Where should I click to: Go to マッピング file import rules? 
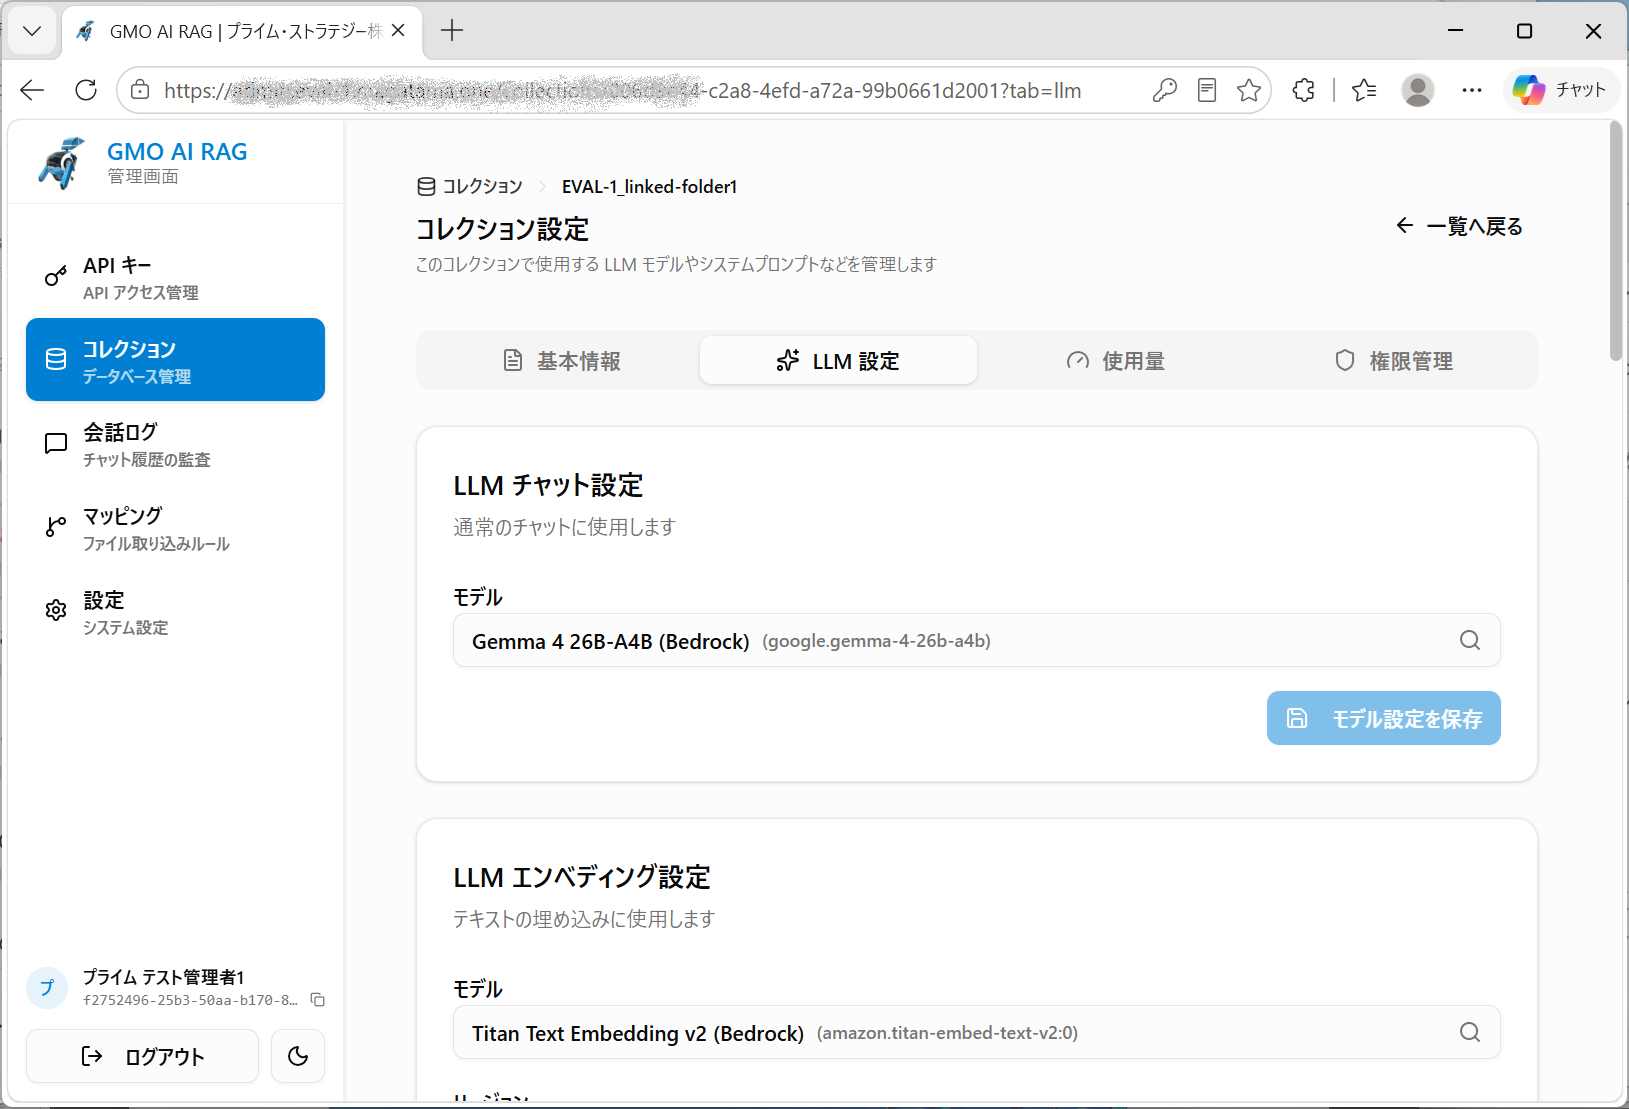175,528
